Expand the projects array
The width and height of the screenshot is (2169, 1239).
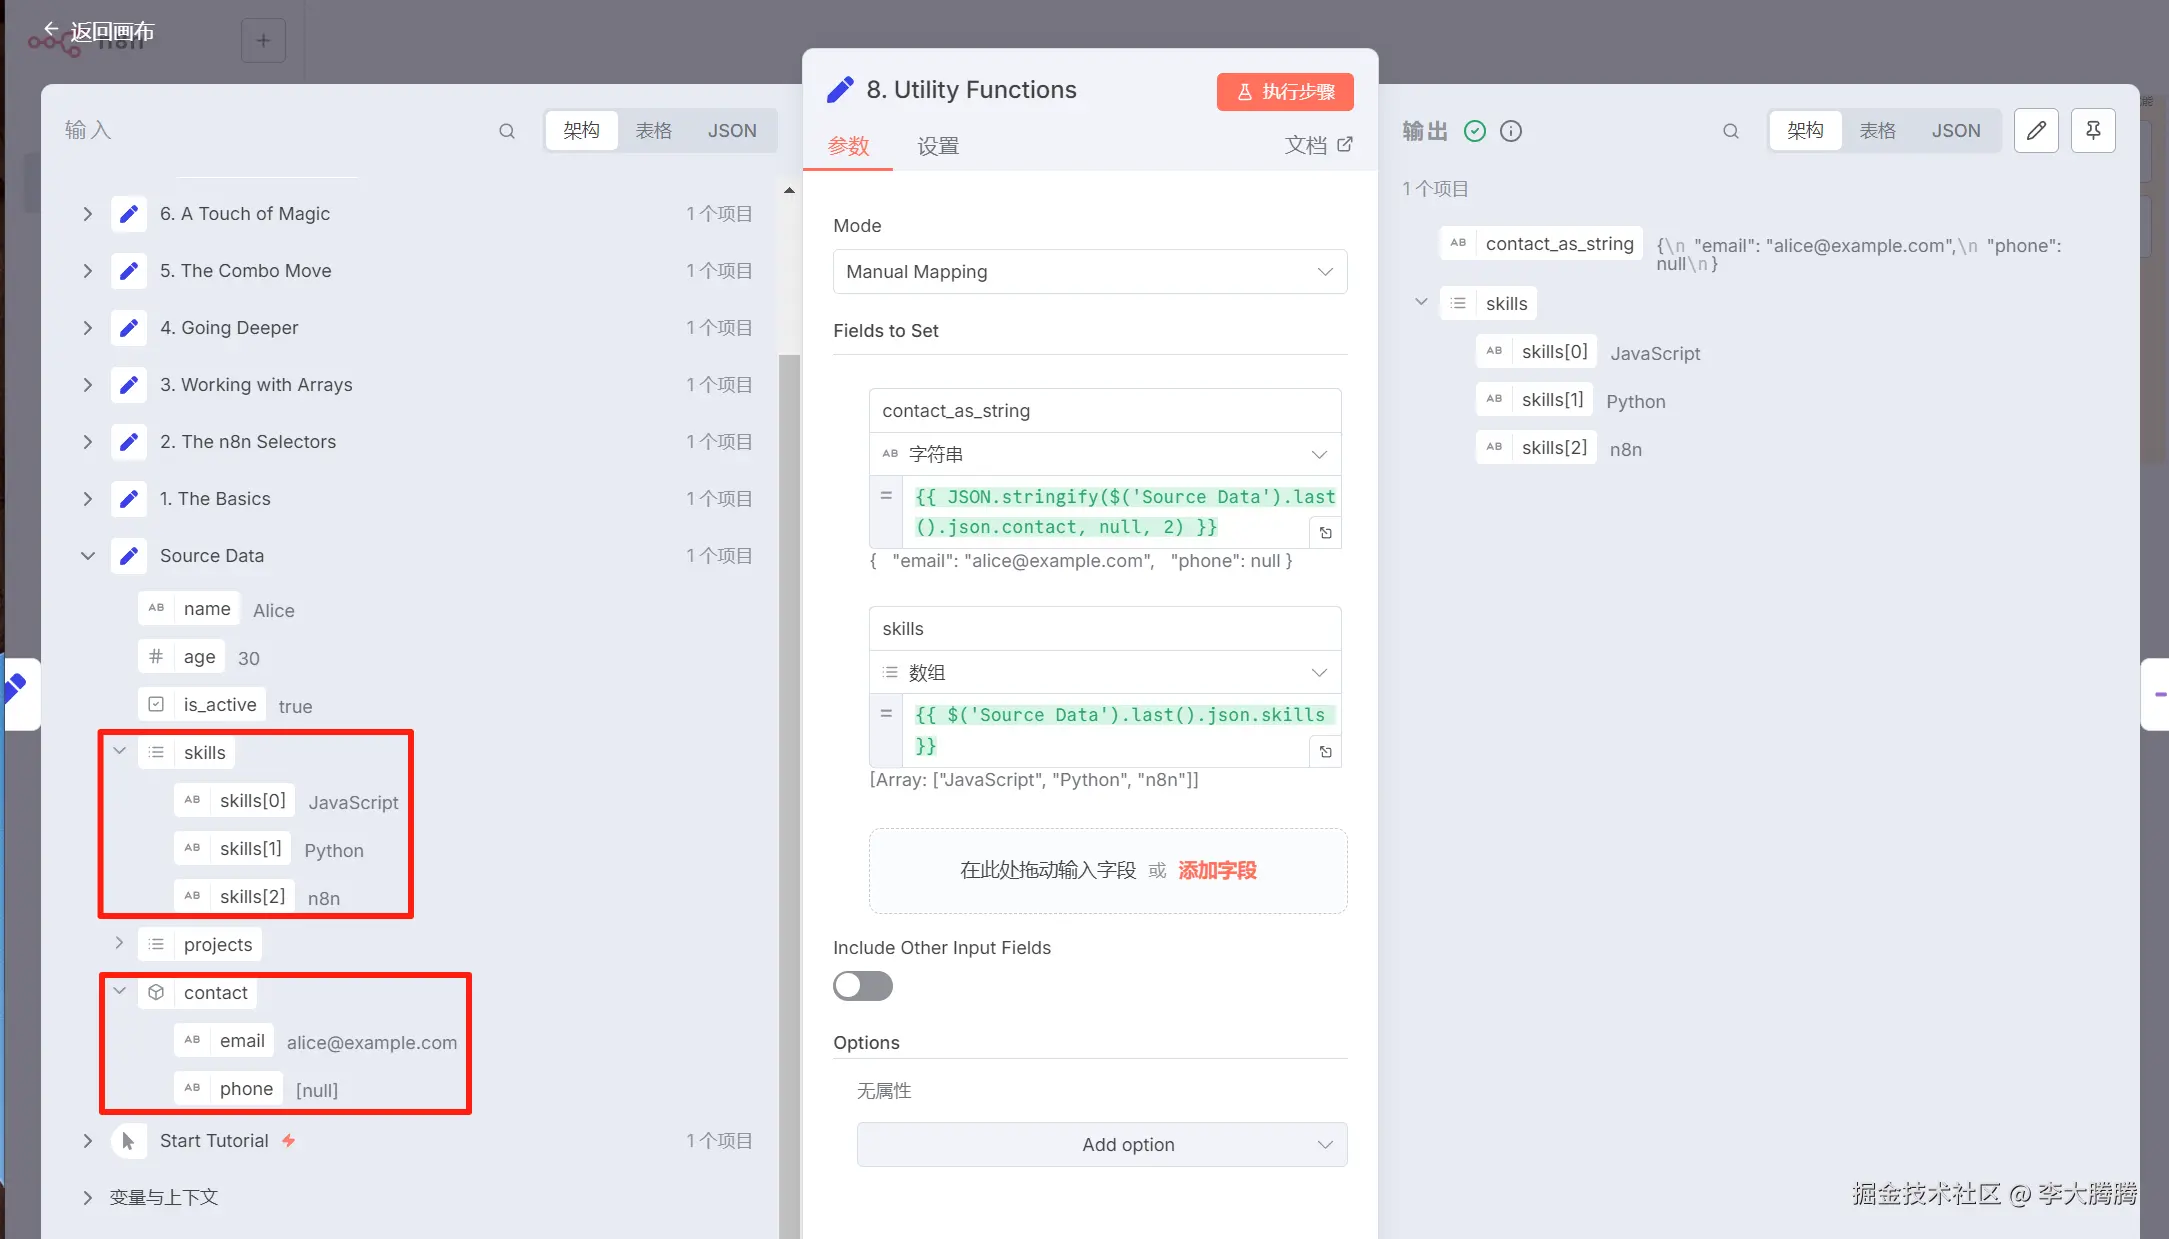coord(119,944)
